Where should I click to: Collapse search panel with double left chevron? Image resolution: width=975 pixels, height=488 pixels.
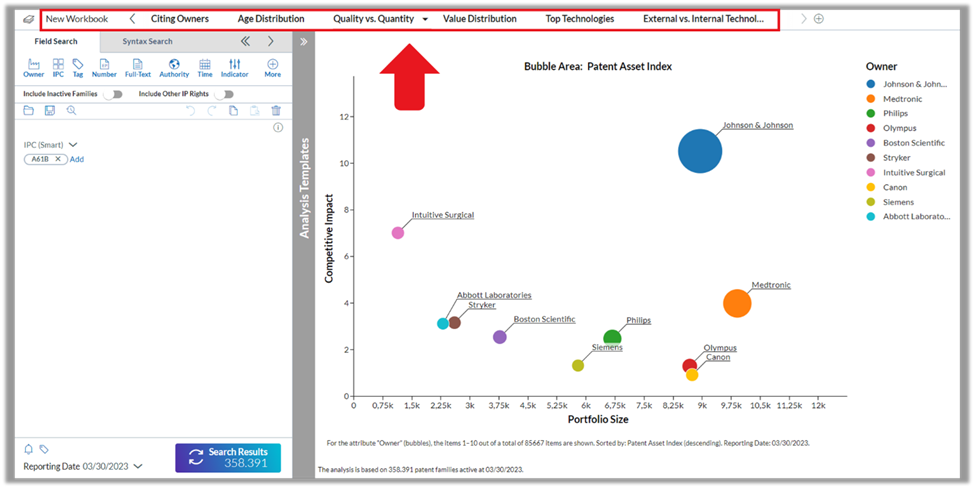pos(245,42)
